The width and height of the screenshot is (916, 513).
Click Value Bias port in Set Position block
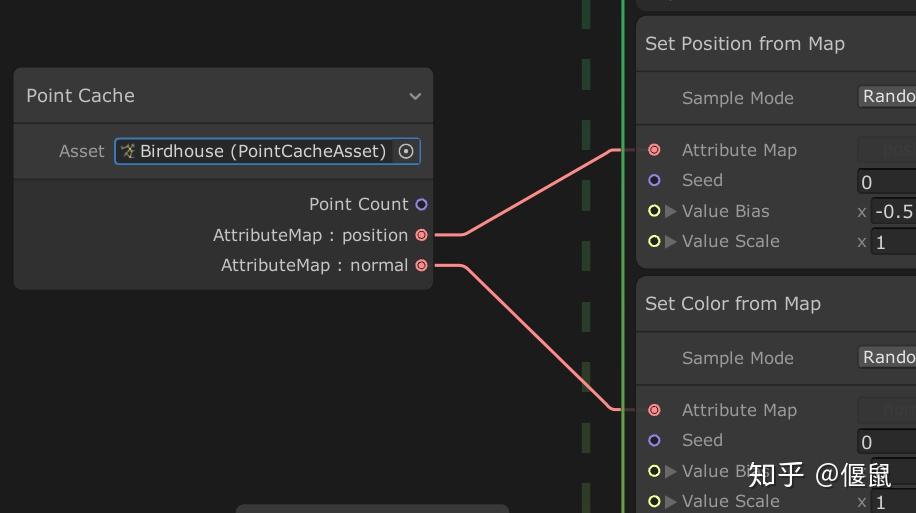click(x=654, y=211)
